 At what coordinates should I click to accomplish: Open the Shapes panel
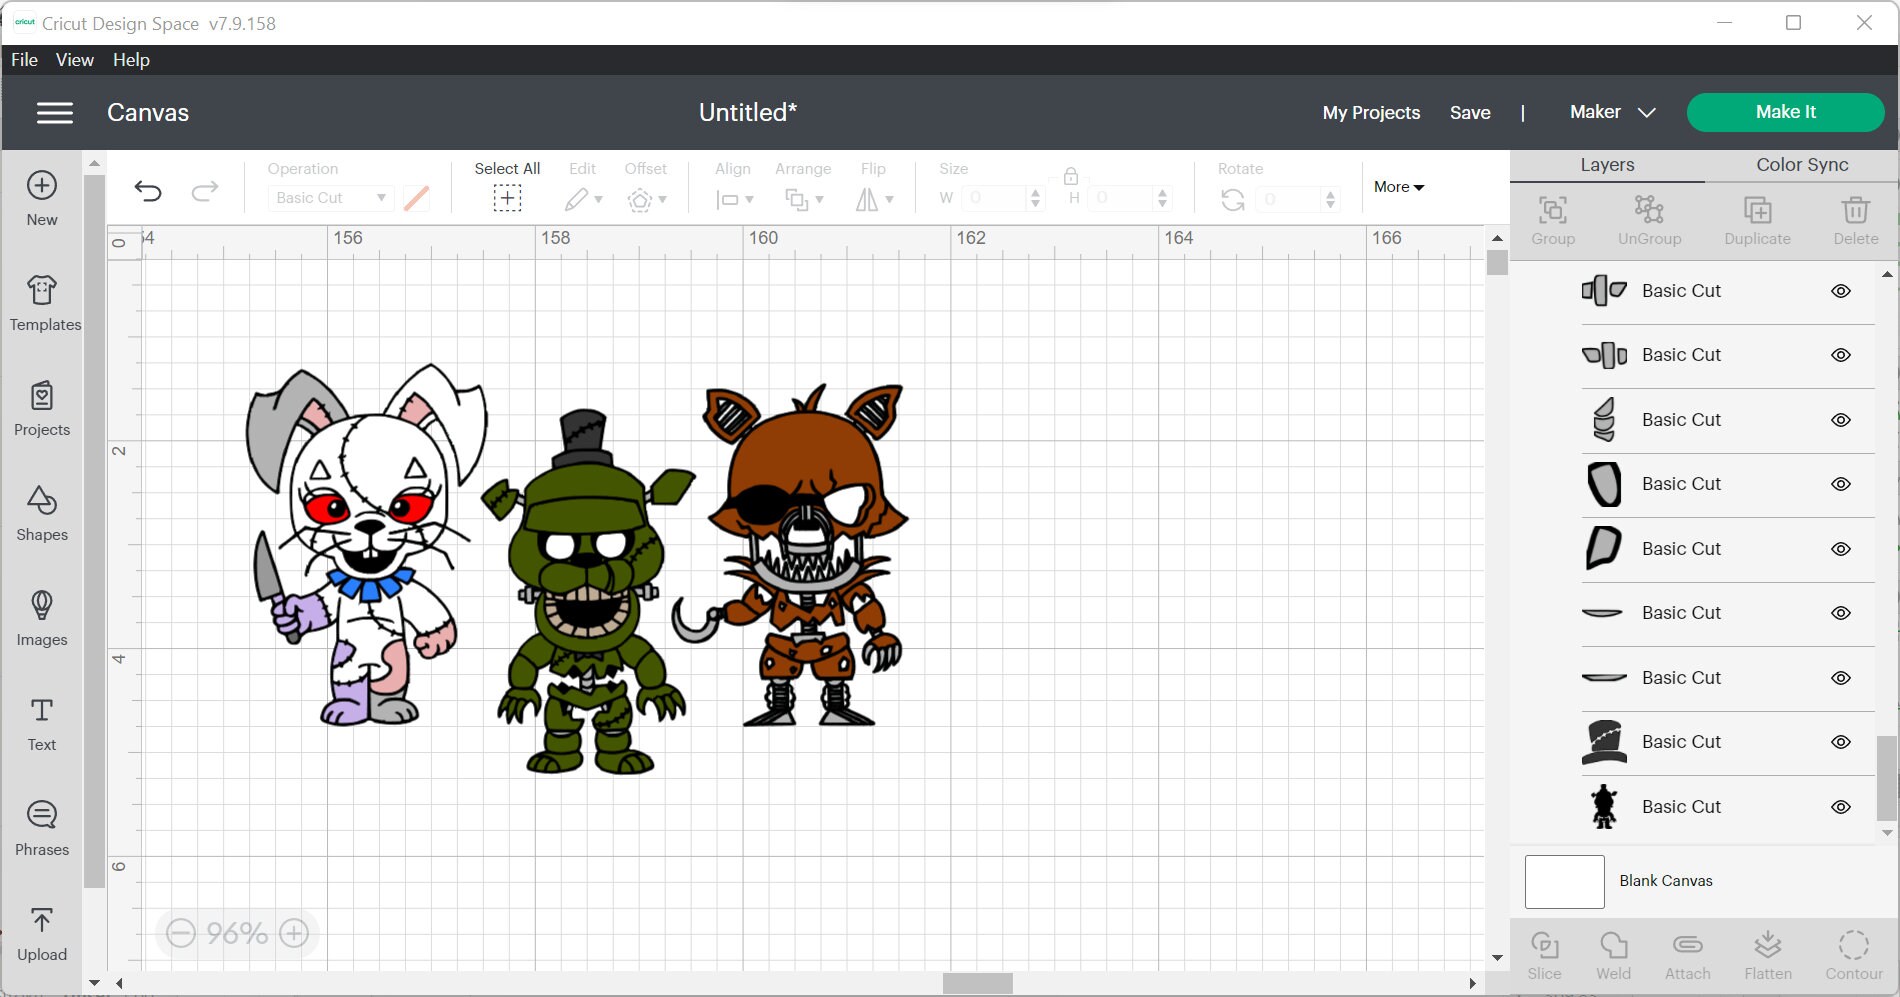[x=41, y=513]
